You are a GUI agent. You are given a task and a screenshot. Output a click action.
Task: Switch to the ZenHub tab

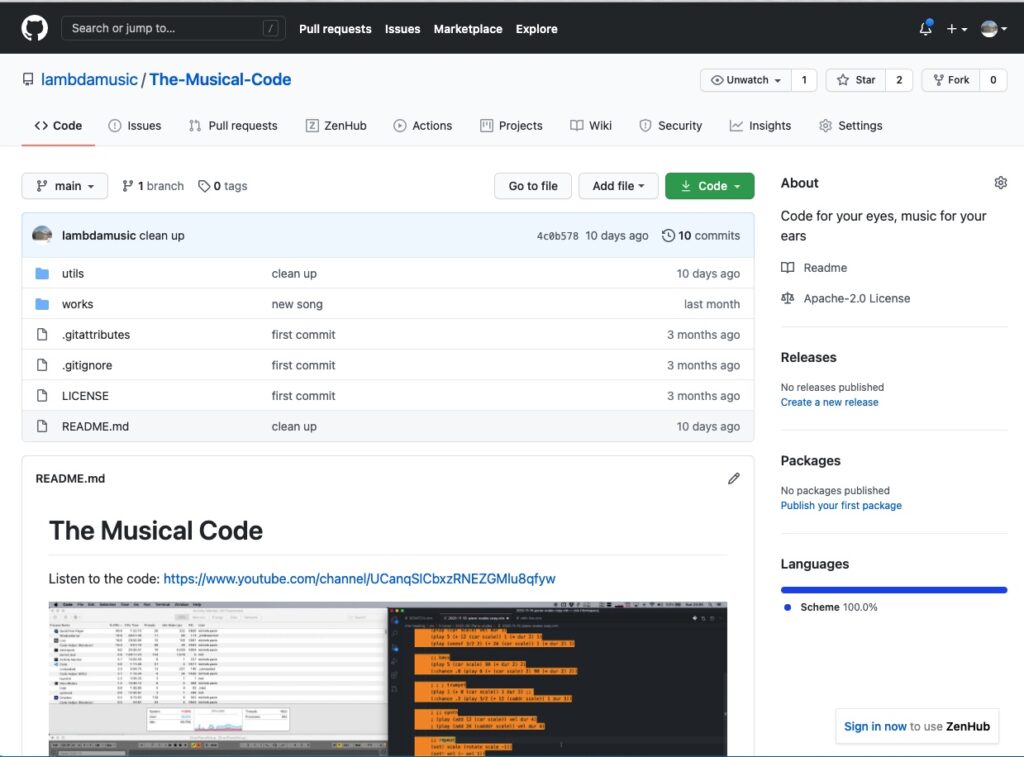coord(336,125)
